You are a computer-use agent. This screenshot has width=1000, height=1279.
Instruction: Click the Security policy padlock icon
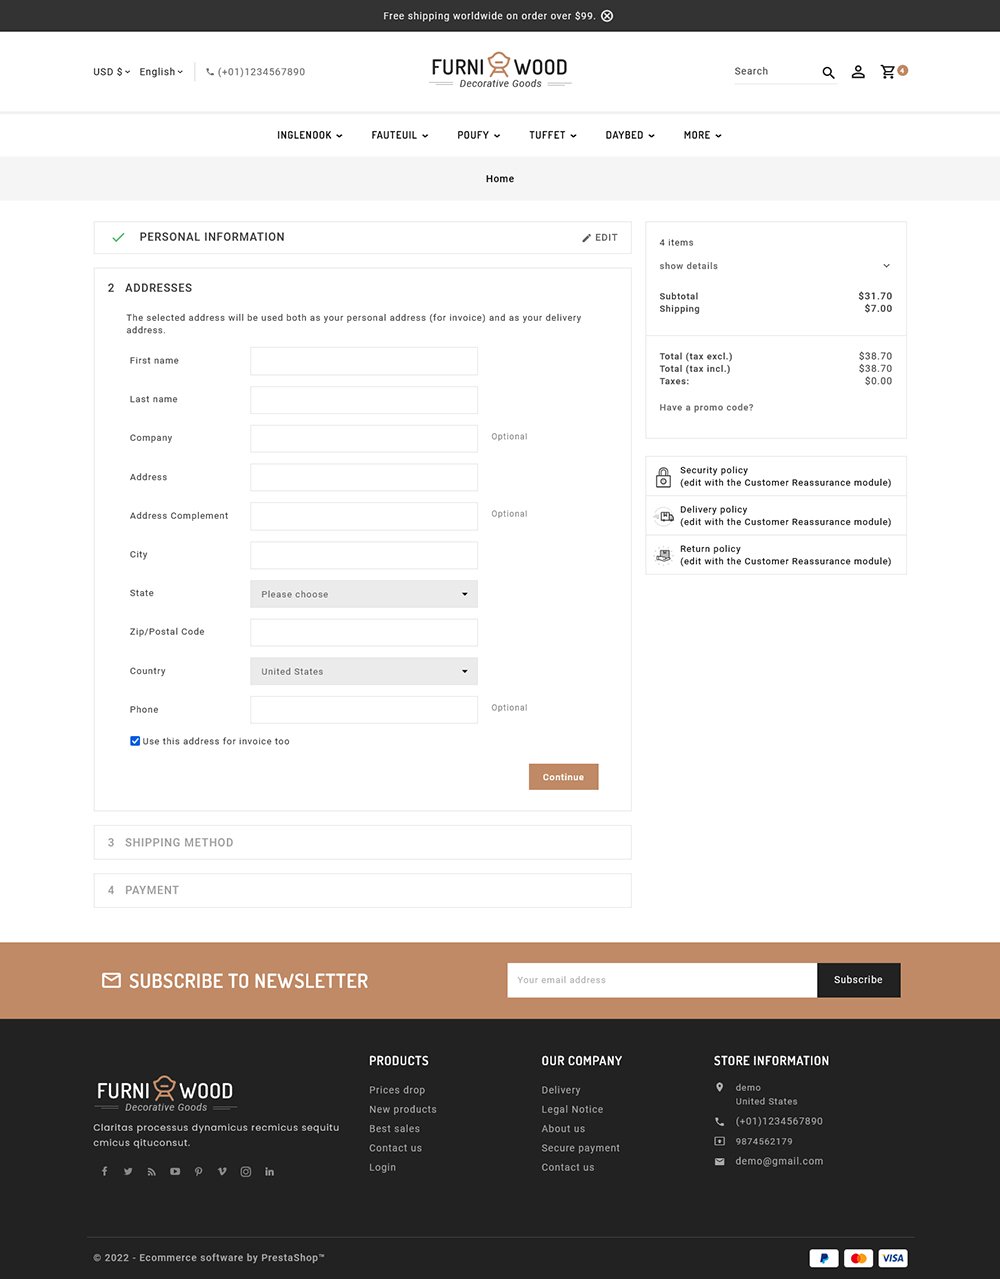662,475
